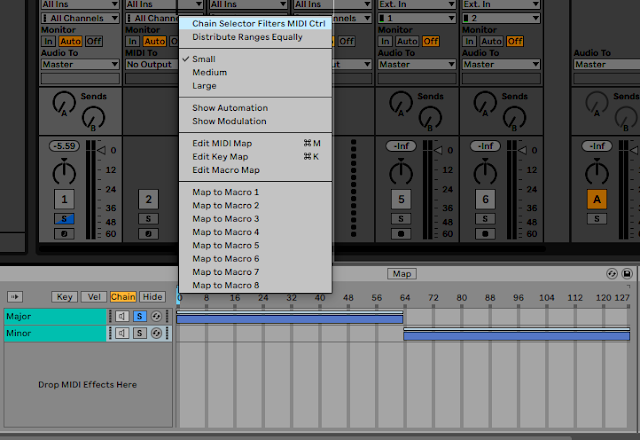Arm track 5 for recording
The image size is (640, 440).
(401, 234)
